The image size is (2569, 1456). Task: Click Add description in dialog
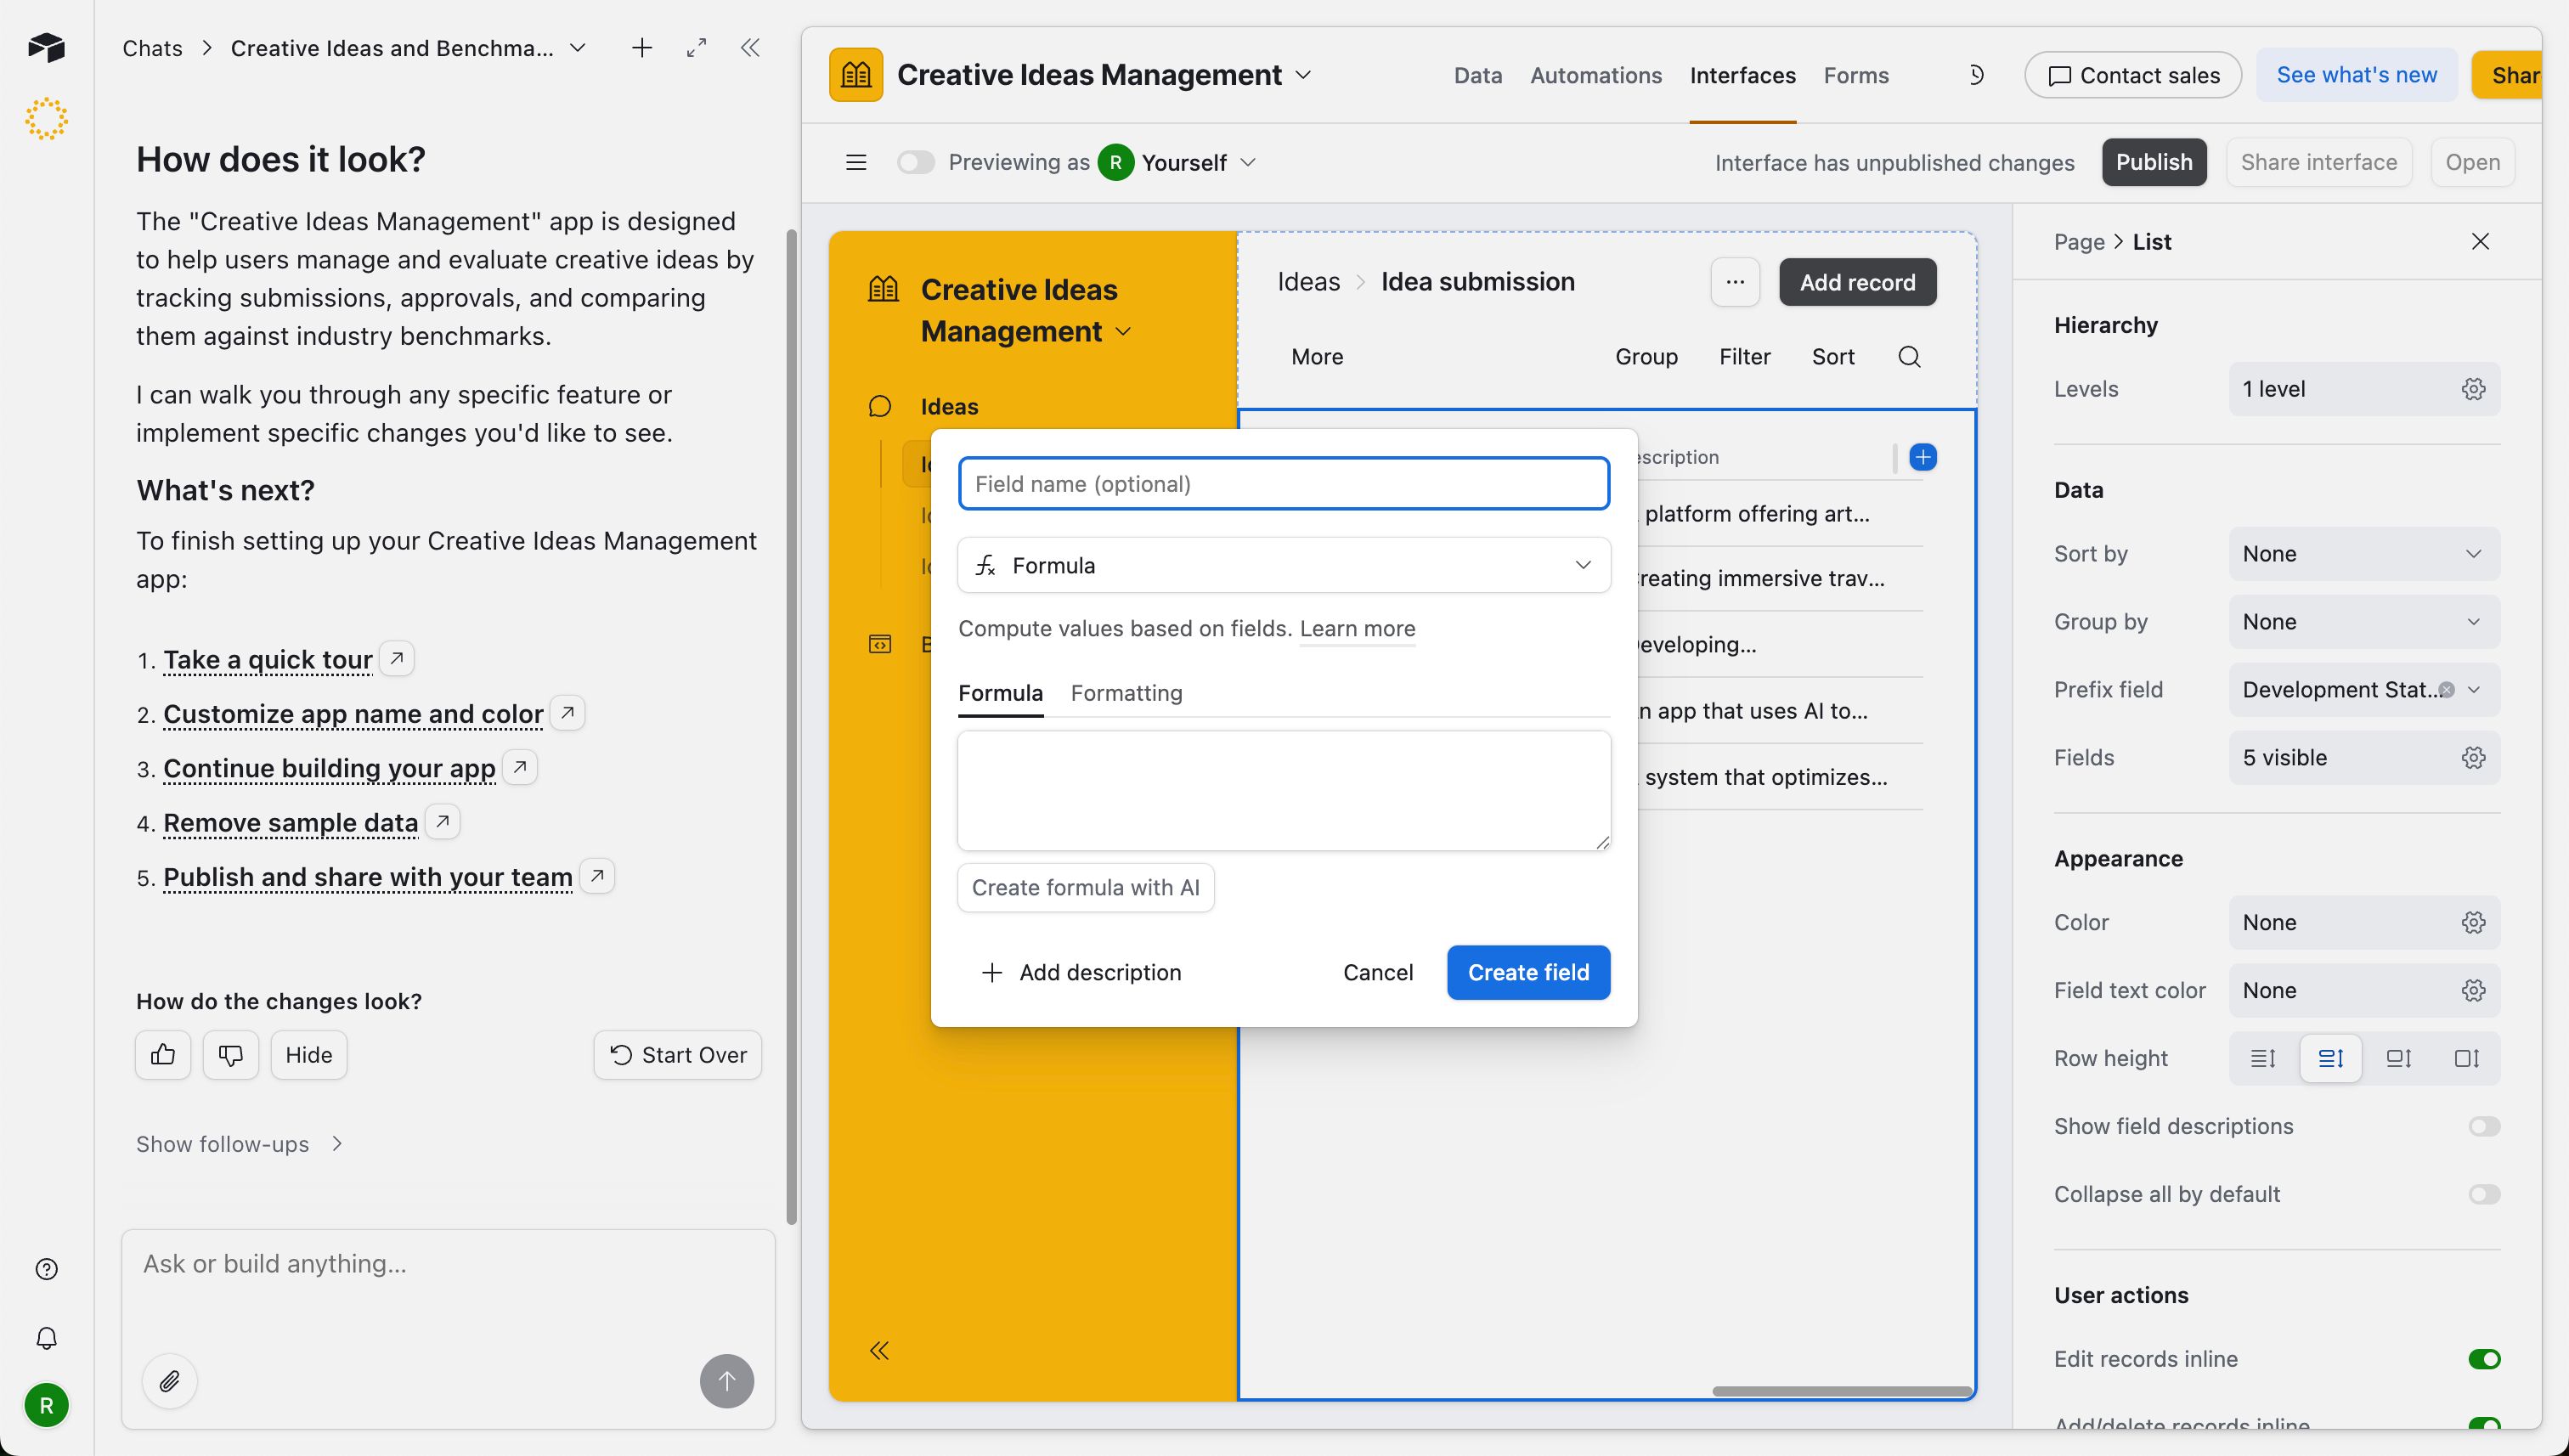(x=1081, y=972)
